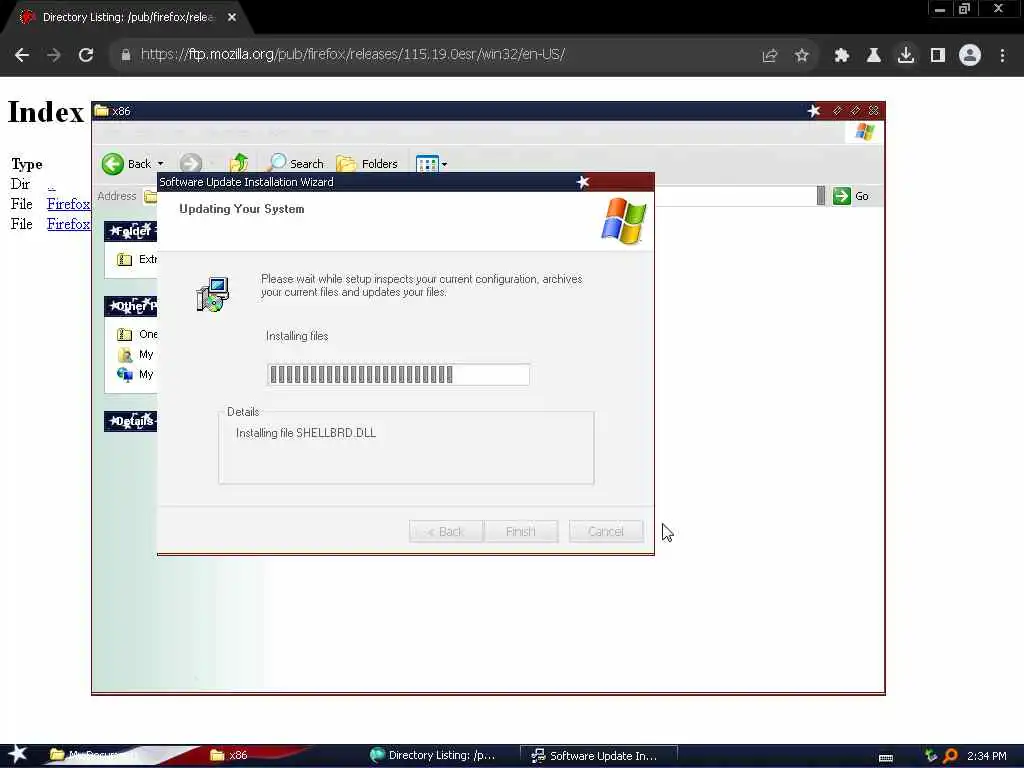Click the green Back button in x86 window

[127, 164]
